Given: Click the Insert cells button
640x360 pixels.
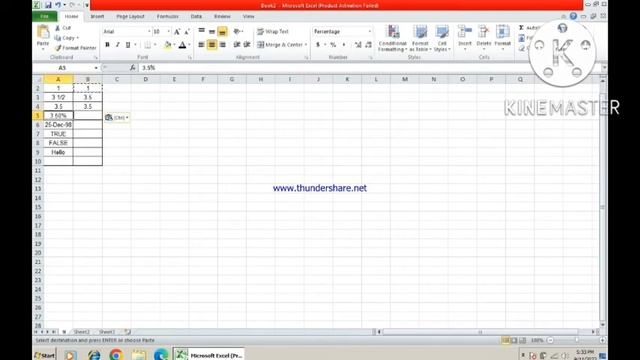Looking at the screenshot, I should [x=464, y=38].
